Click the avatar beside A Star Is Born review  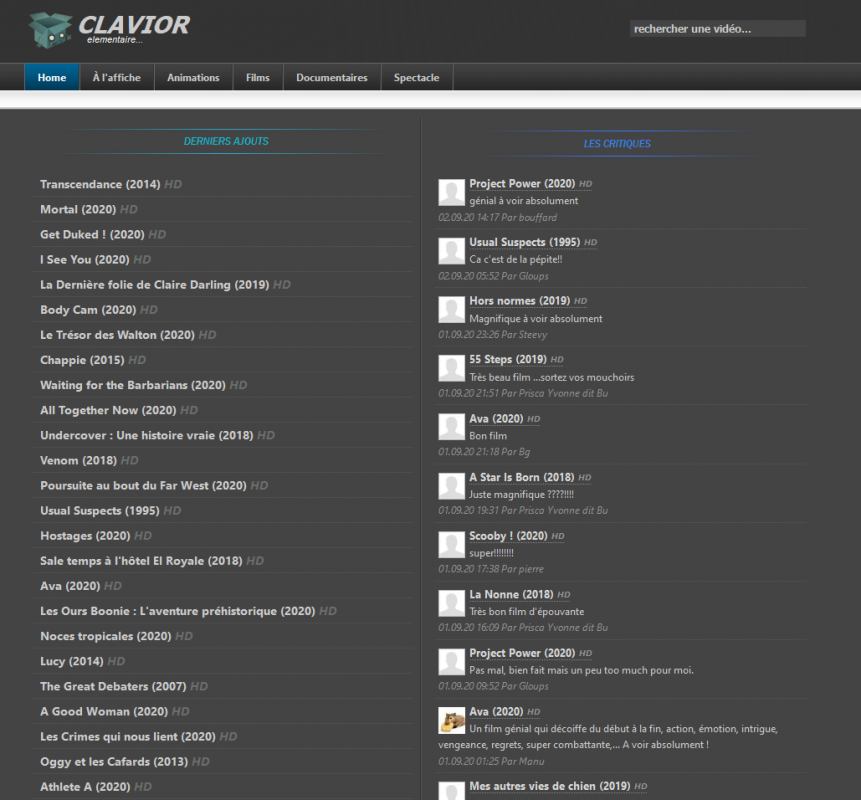451,486
